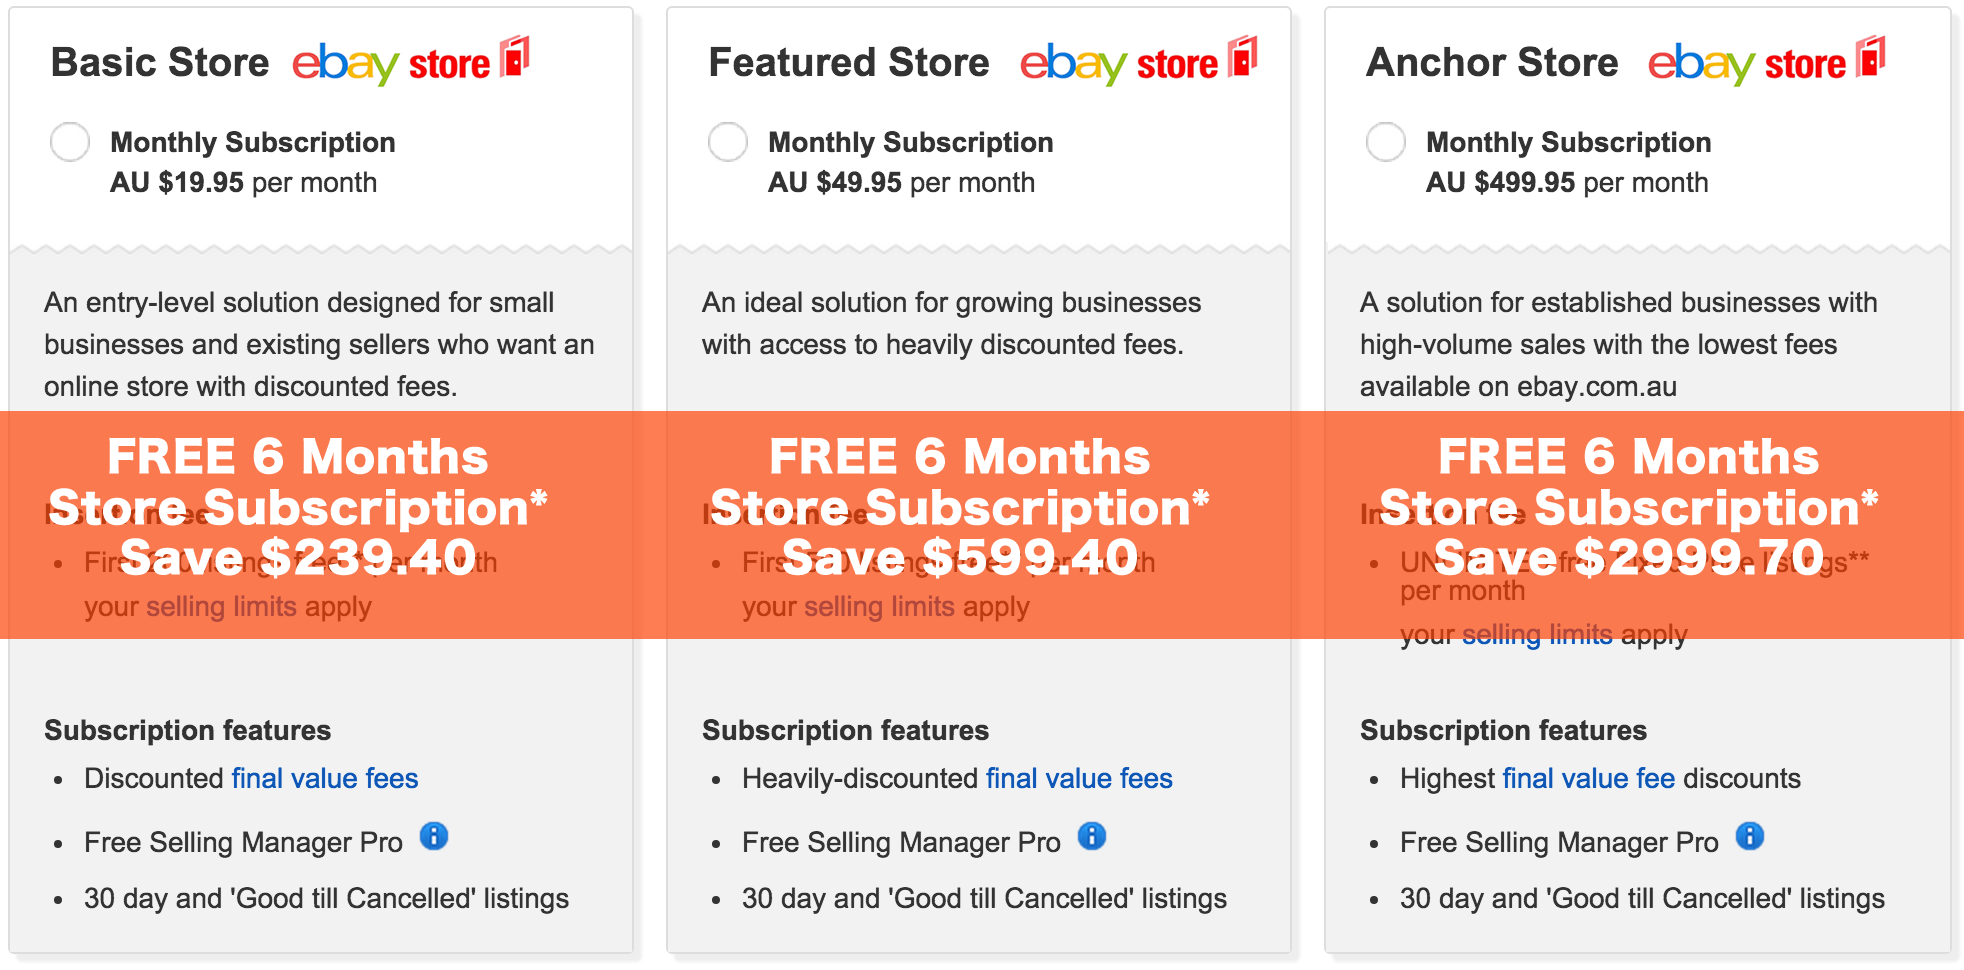
Task: Click info icon beside Basic Selling Manager Pro
Action: [x=434, y=836]
